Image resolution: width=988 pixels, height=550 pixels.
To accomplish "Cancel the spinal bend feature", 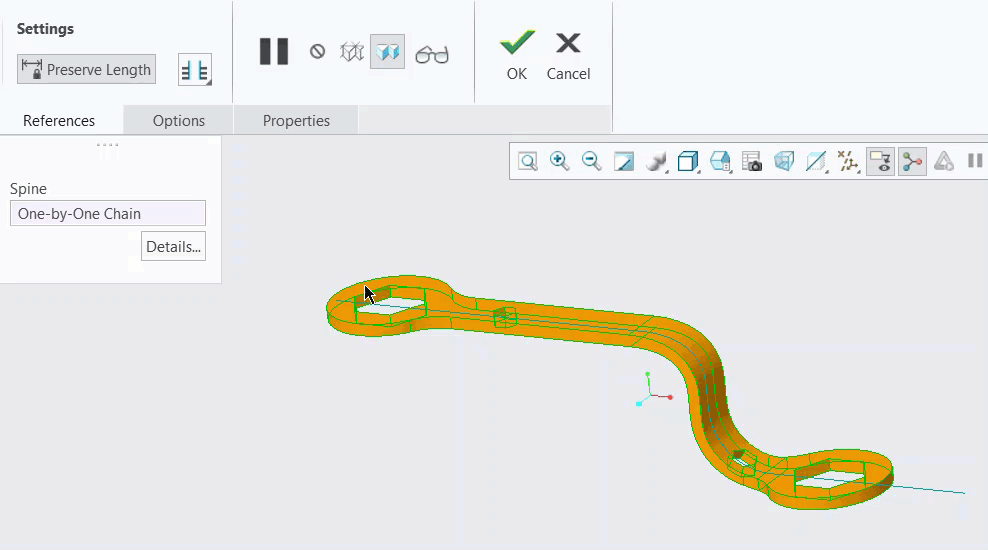I will [568, 55].
